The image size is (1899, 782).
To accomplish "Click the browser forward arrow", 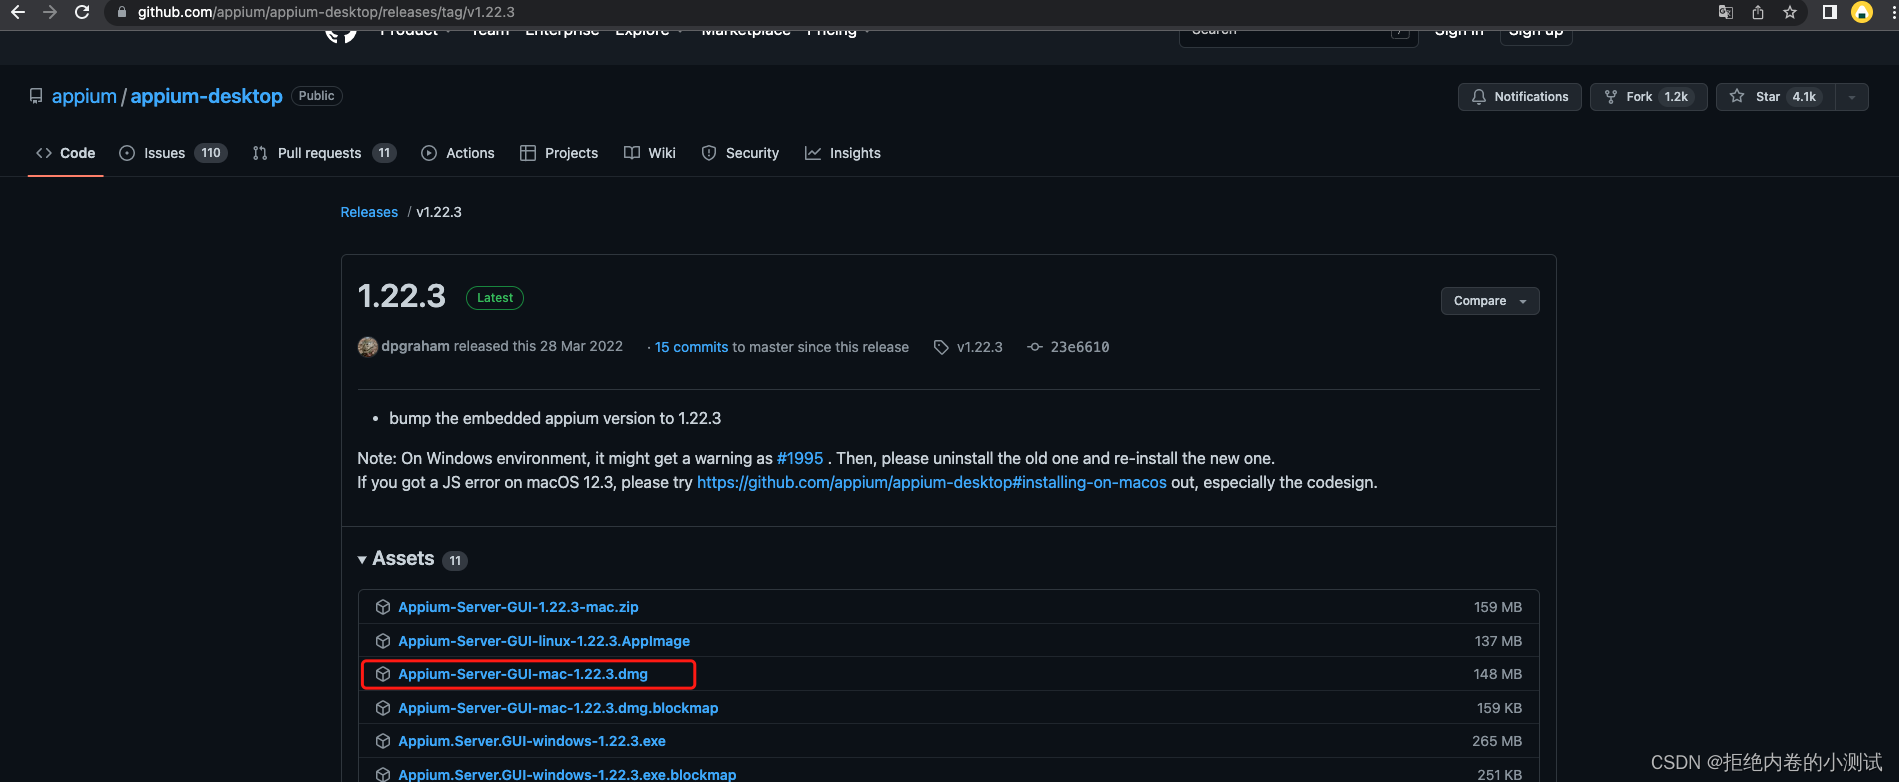I will [x=50, y=12].
